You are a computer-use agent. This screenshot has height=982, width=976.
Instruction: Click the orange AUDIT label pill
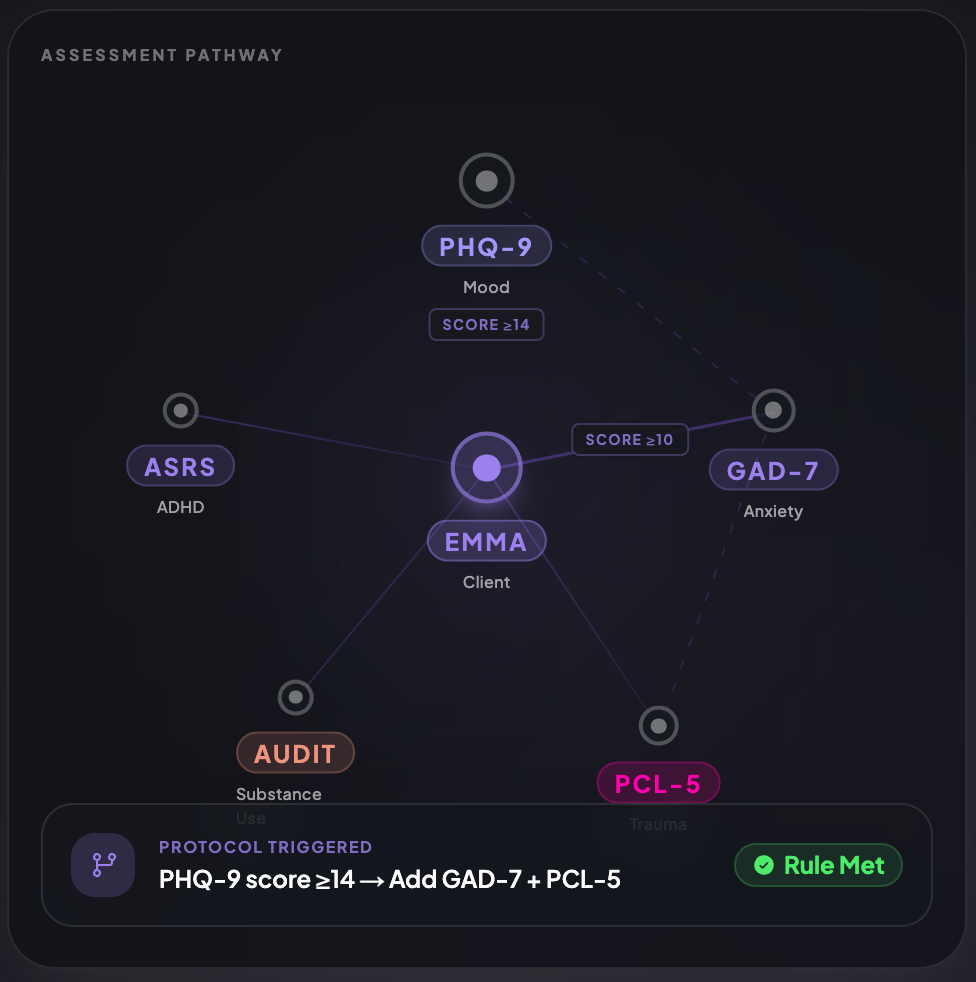tap(296, 753)
